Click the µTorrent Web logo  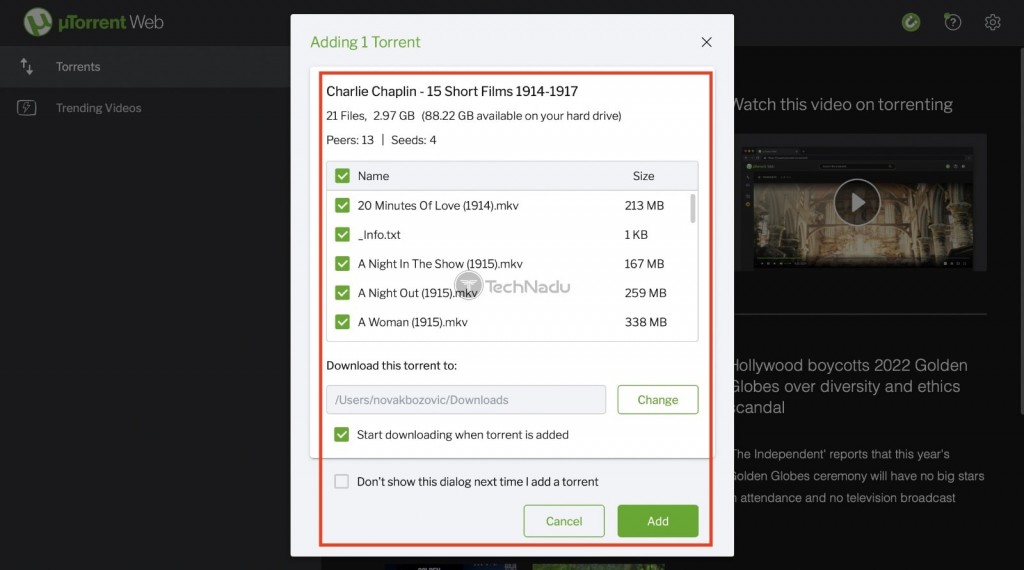tap(93, 22)
